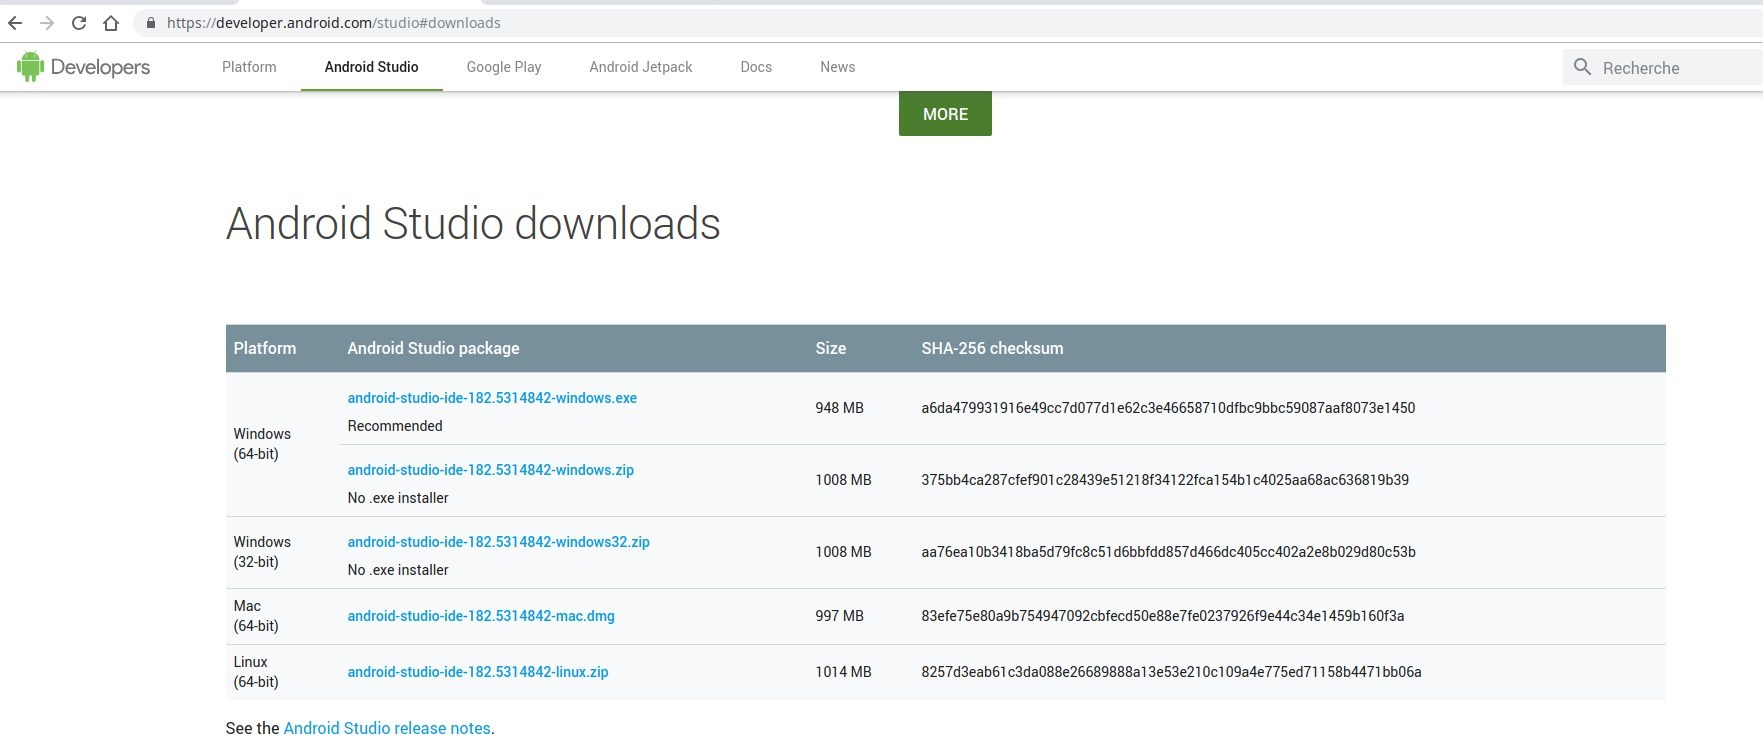Download the linux.zip package

[x=478, y=672]
